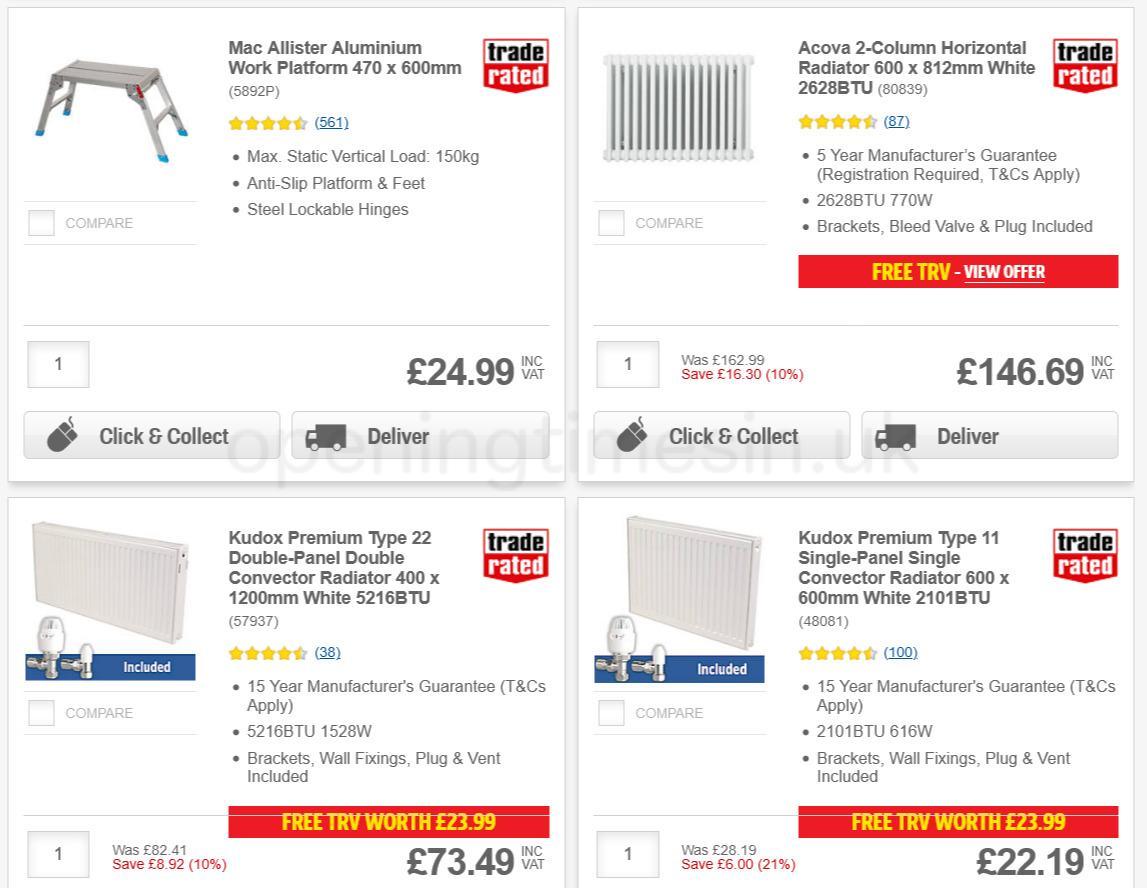Select the Trade Rated badge on Kudox Type 22 radiator
1147x888 pixels.
pos(514,558)
